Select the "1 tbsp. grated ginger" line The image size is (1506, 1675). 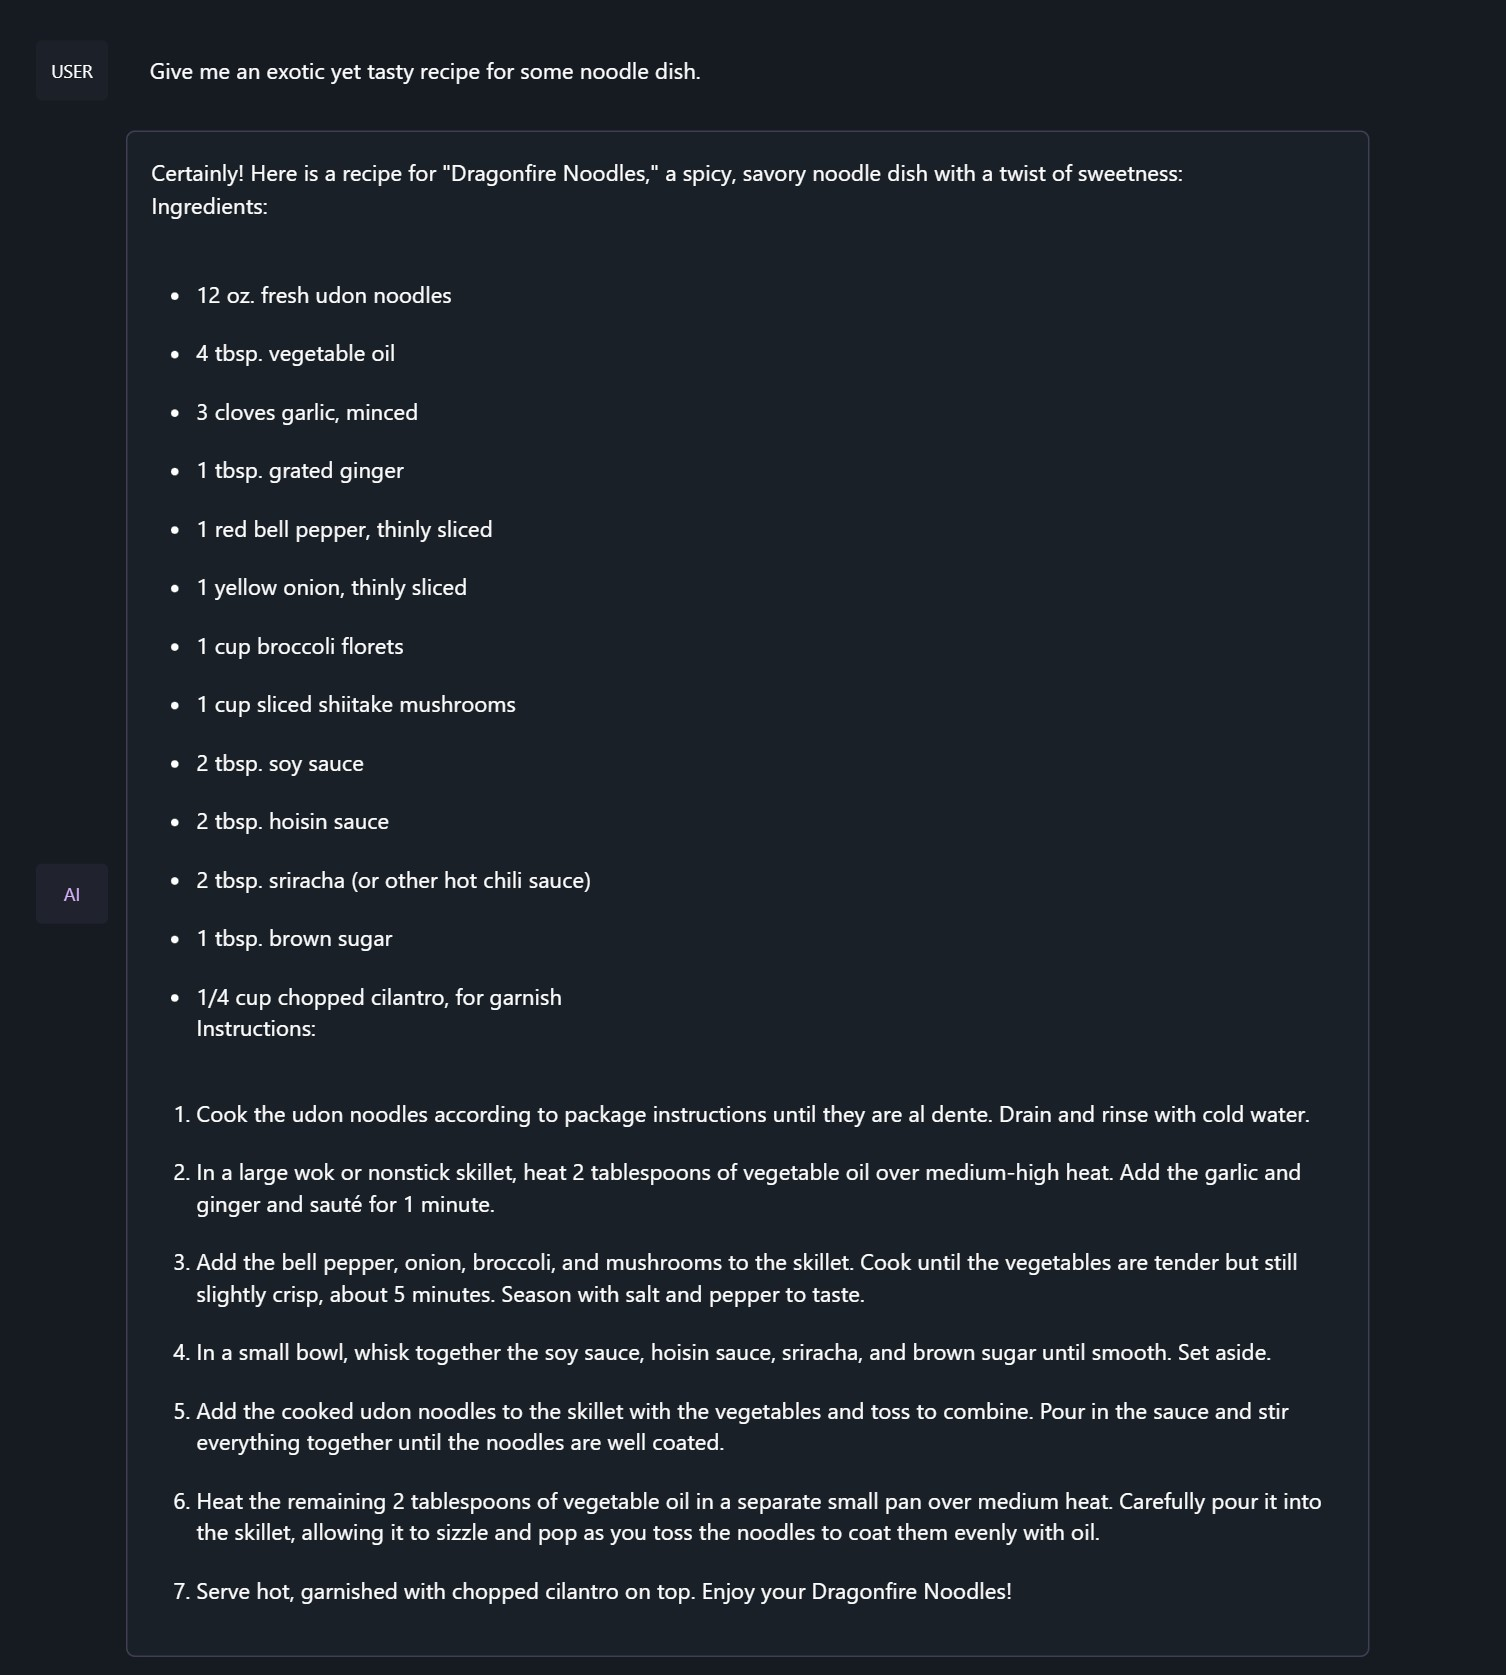tap(300, 471)
